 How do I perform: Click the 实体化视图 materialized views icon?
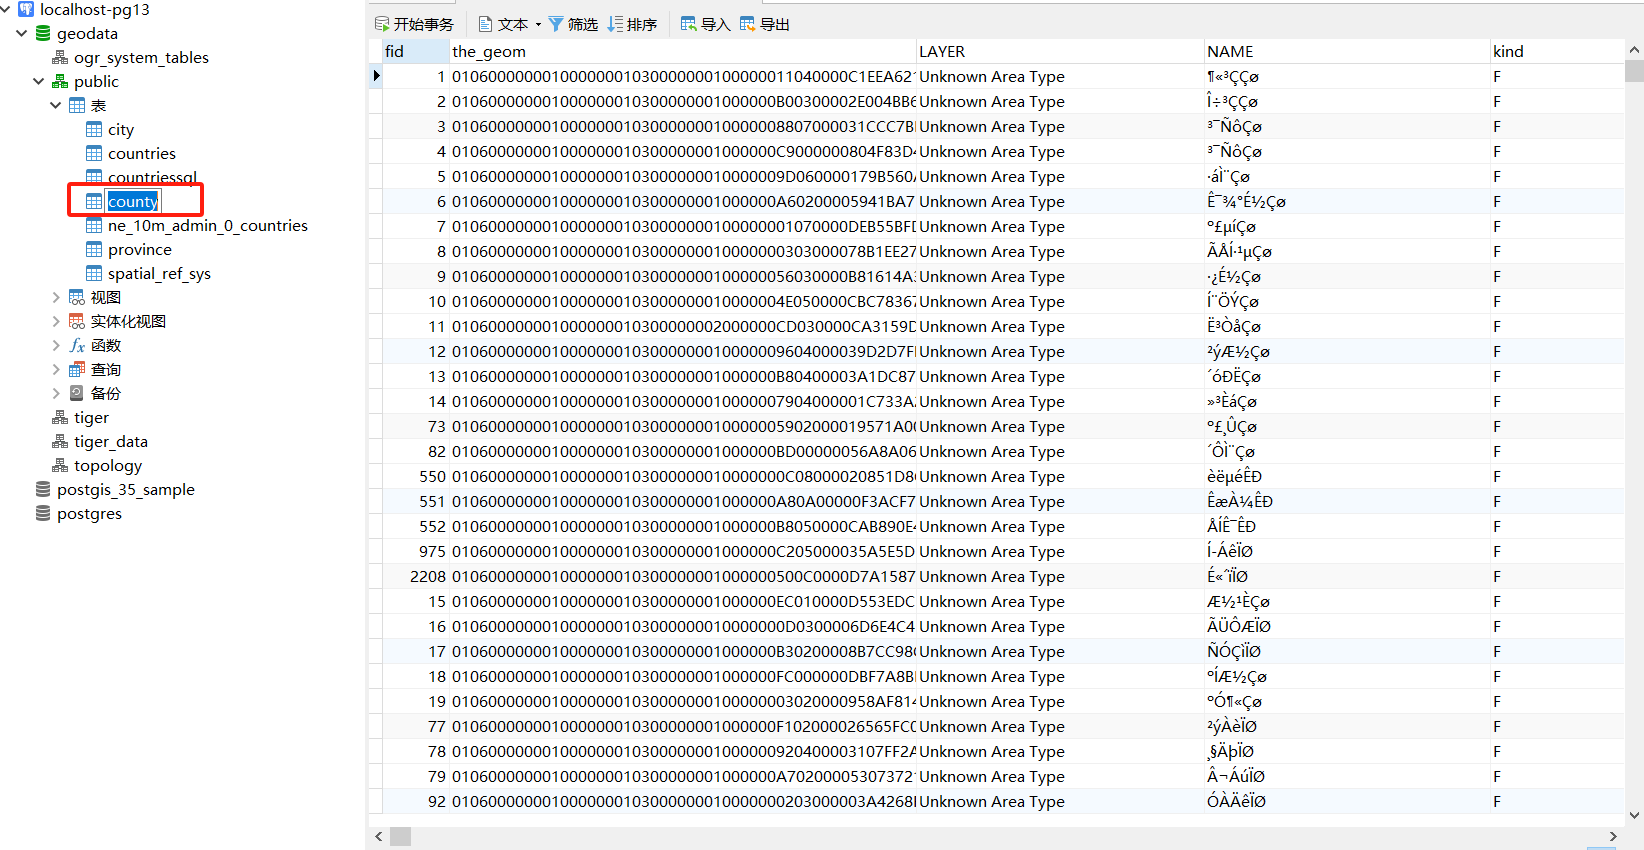77,321
